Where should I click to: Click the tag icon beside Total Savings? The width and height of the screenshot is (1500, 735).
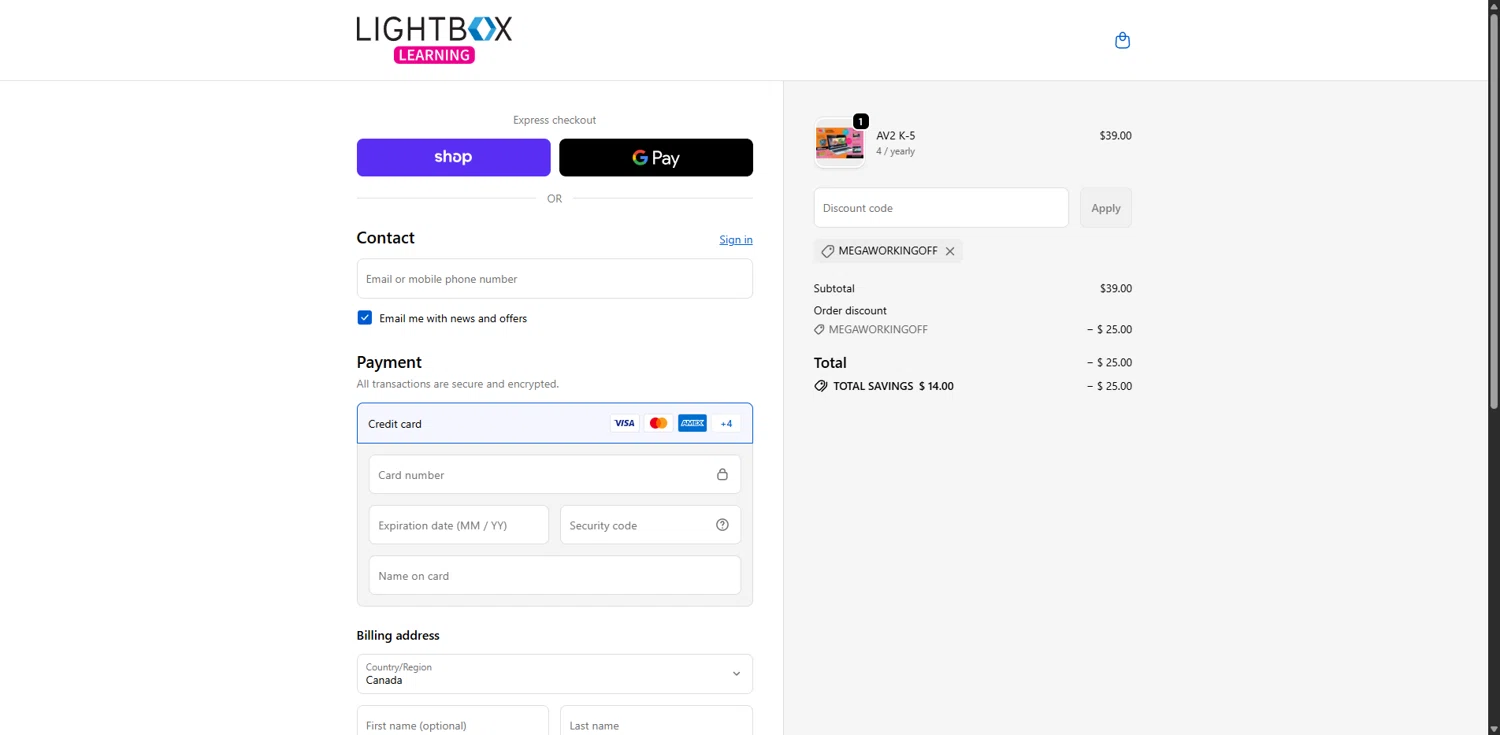[821, 386]
